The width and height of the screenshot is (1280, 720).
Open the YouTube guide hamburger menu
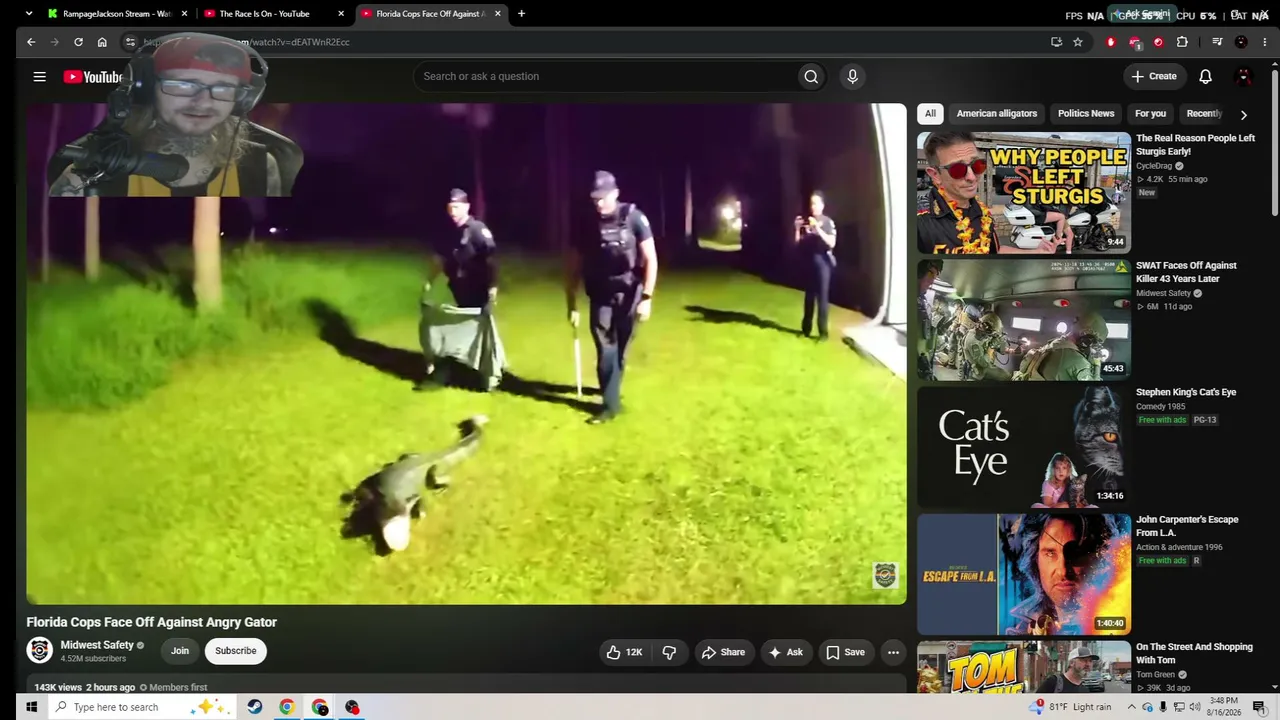pos(39,76)
